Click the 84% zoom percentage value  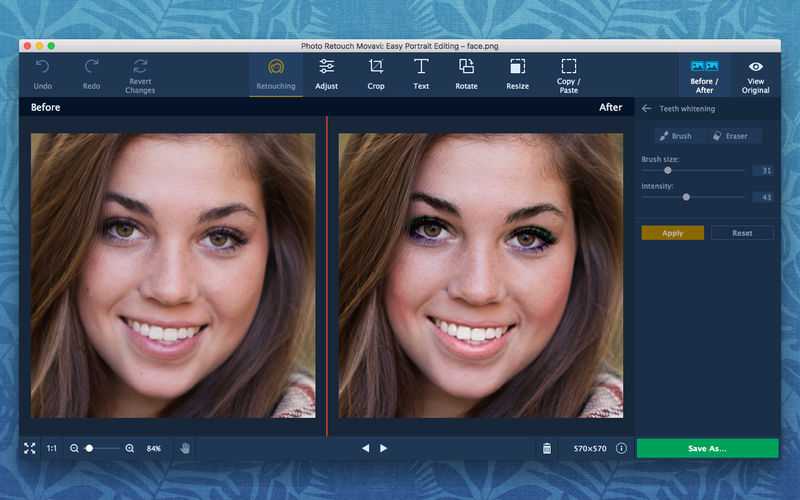154,448
